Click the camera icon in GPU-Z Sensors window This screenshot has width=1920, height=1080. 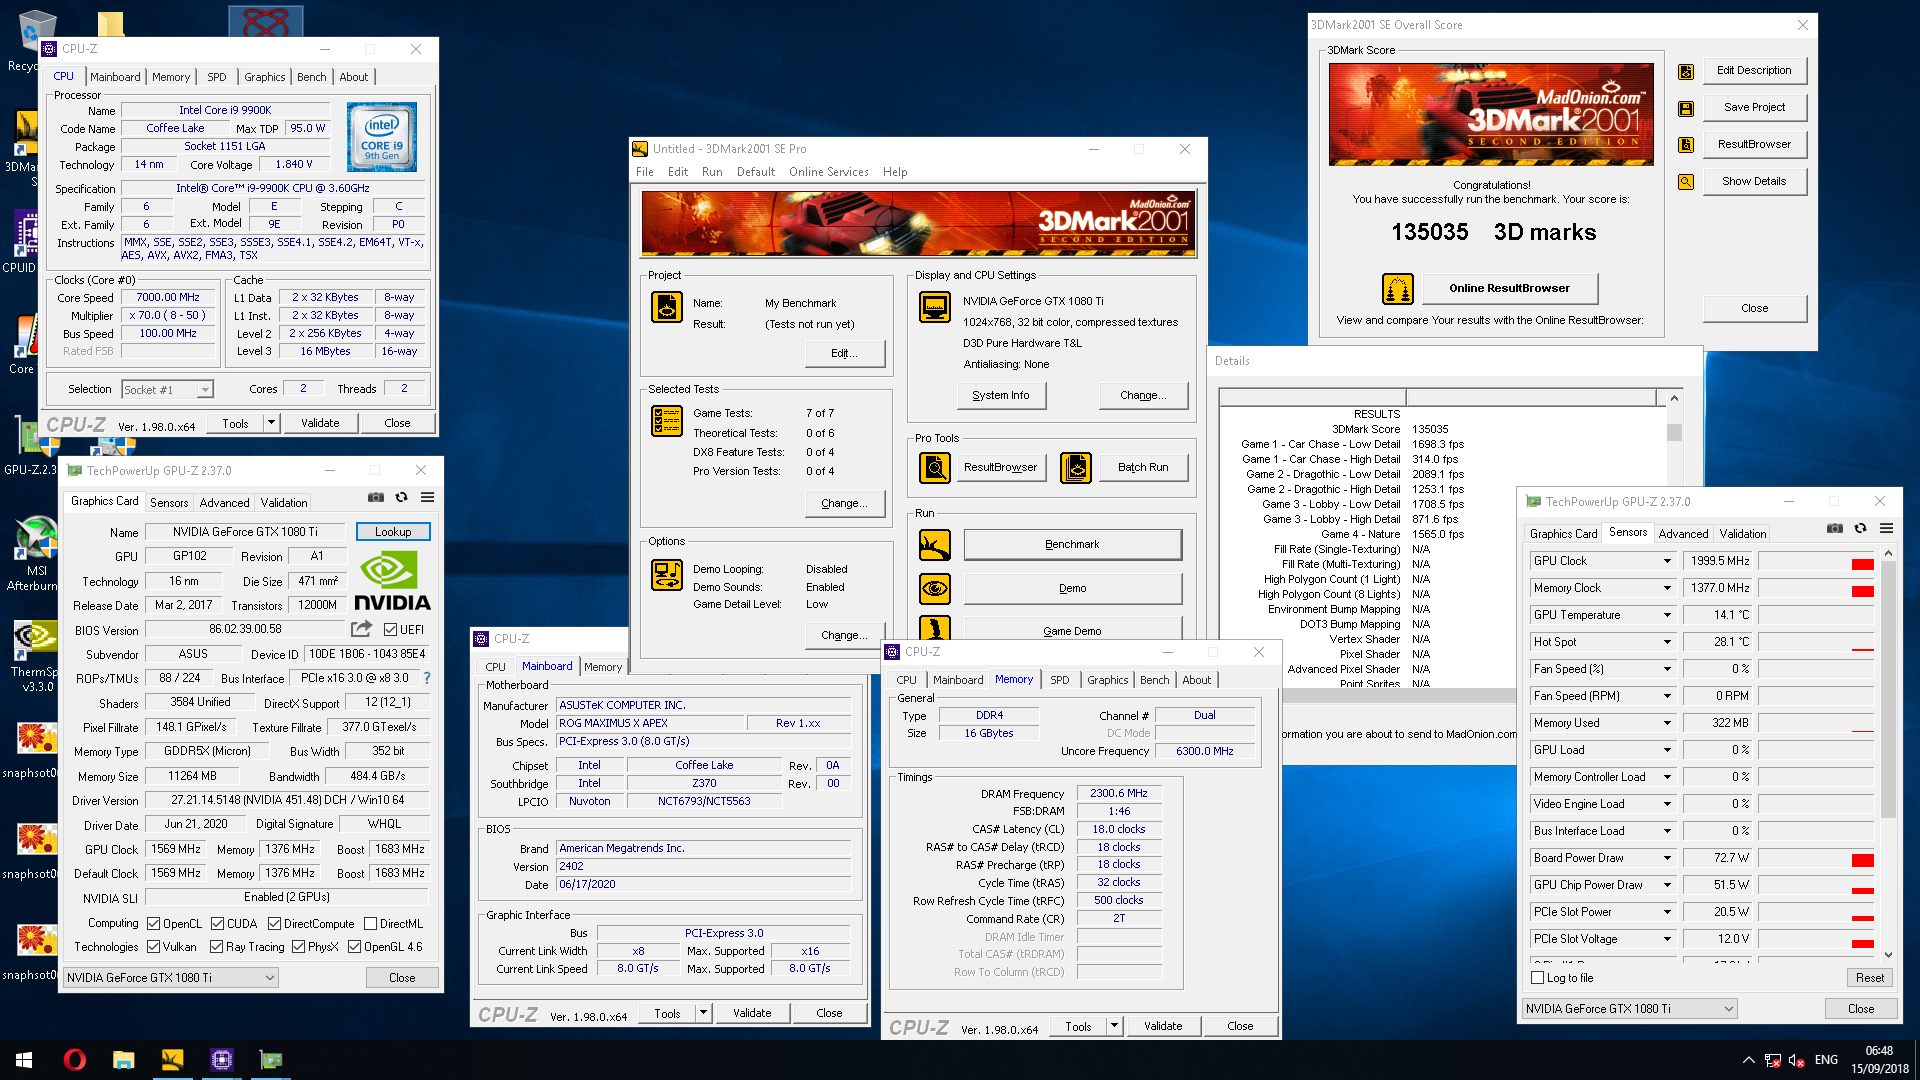[1835, 528]
